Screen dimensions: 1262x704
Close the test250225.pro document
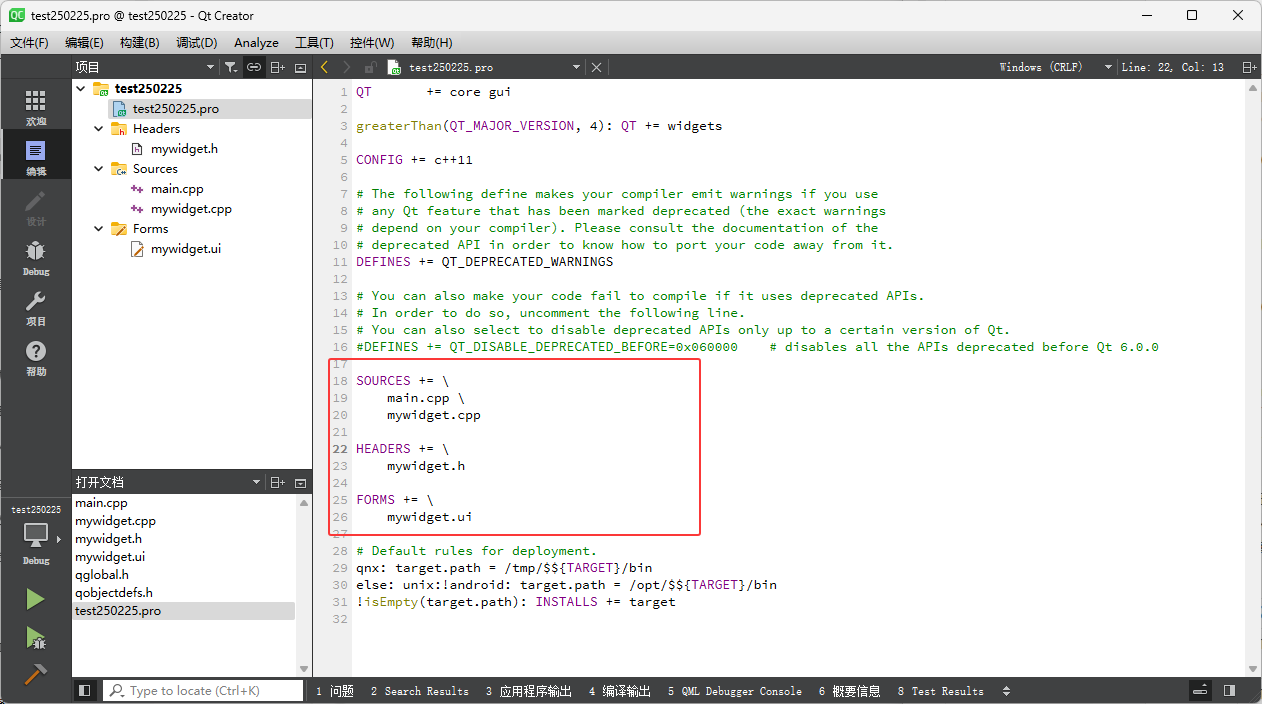(x=596, y=67)
